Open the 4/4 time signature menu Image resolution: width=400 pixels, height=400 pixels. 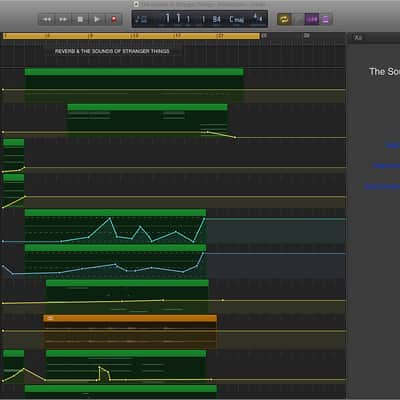(258, 18)
